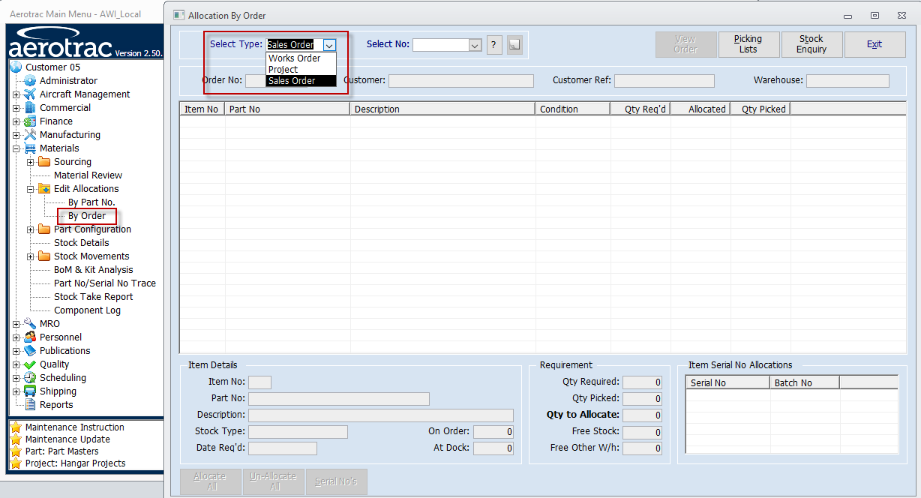The width and height of the screenshot is (921, 498).
Task: Click the small icon button next to help
Action: 515,45
